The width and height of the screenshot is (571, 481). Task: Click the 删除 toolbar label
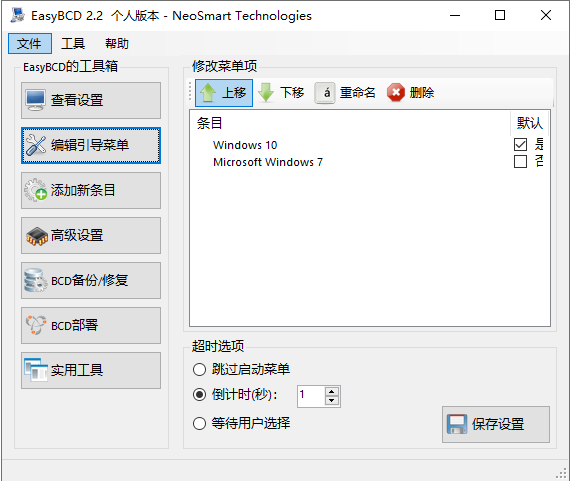tap(422, 92)
